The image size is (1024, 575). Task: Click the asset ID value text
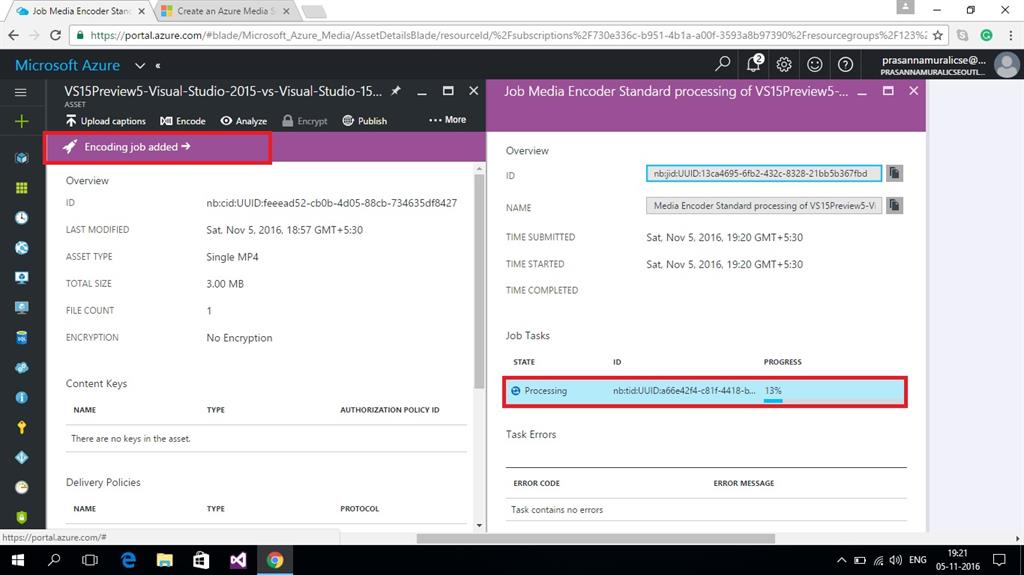pyautogui.click(x=332, y=203)
